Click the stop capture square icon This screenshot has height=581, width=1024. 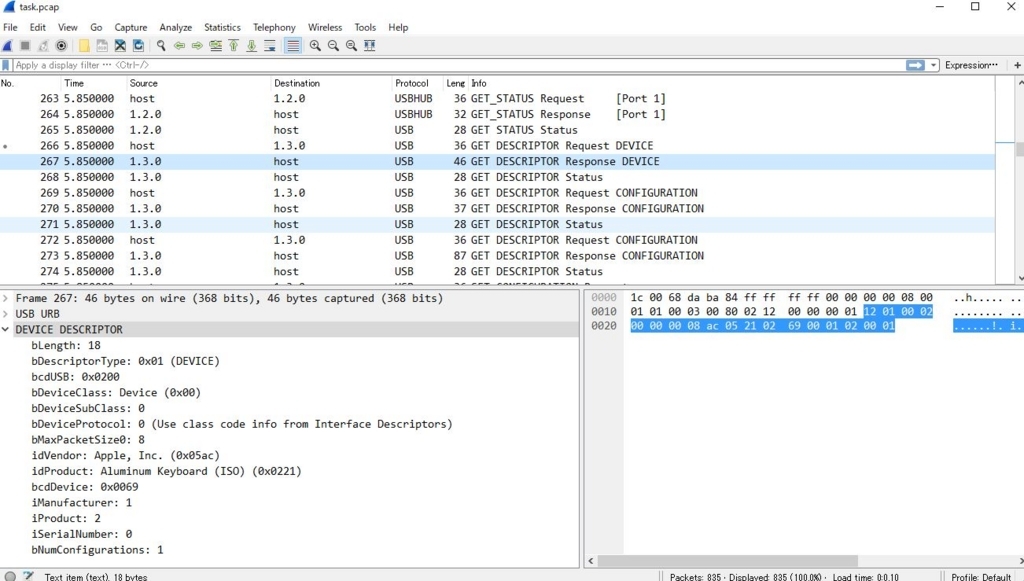pyautogui.click(x=25, y=46)
